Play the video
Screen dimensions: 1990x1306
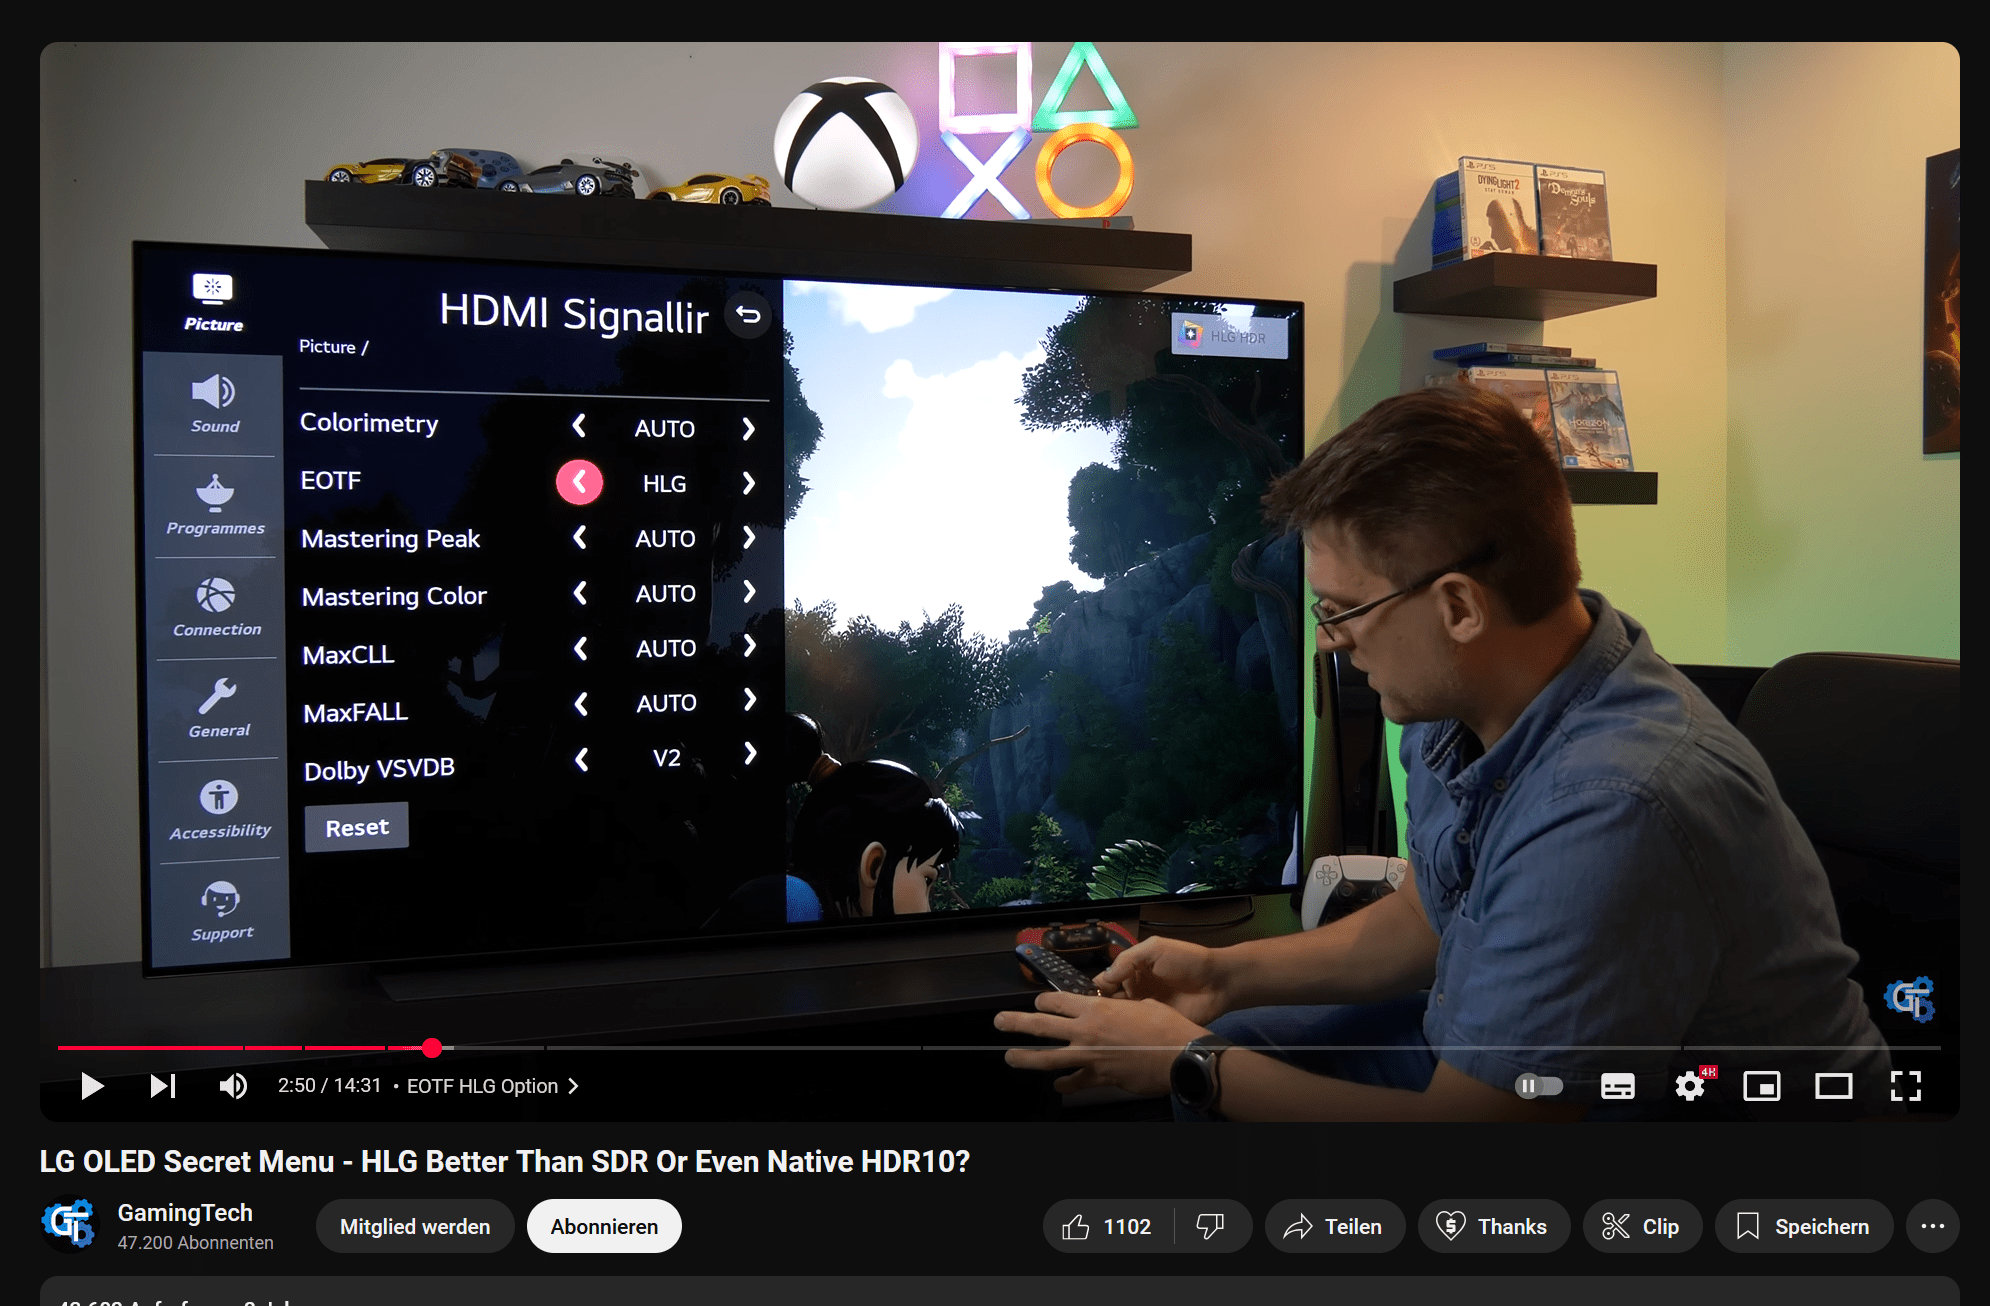(92, 1086)
